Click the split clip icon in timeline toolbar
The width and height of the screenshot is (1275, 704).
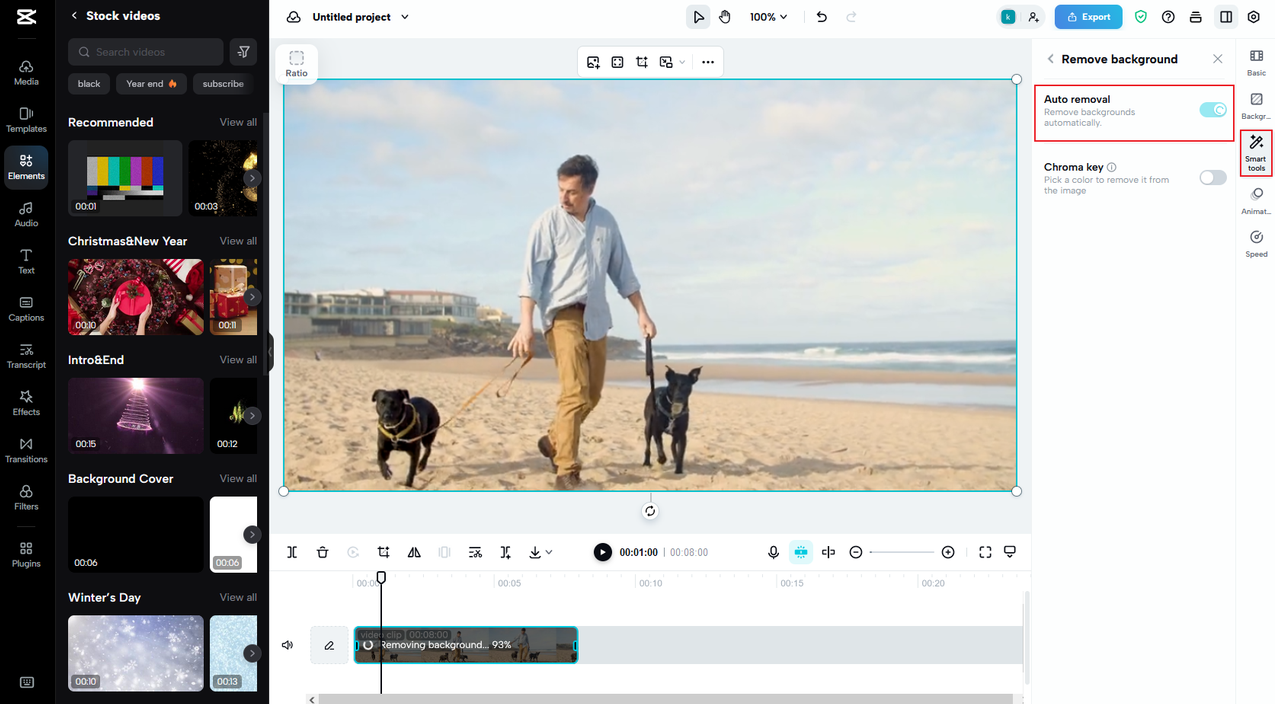[x=292, y=552]
